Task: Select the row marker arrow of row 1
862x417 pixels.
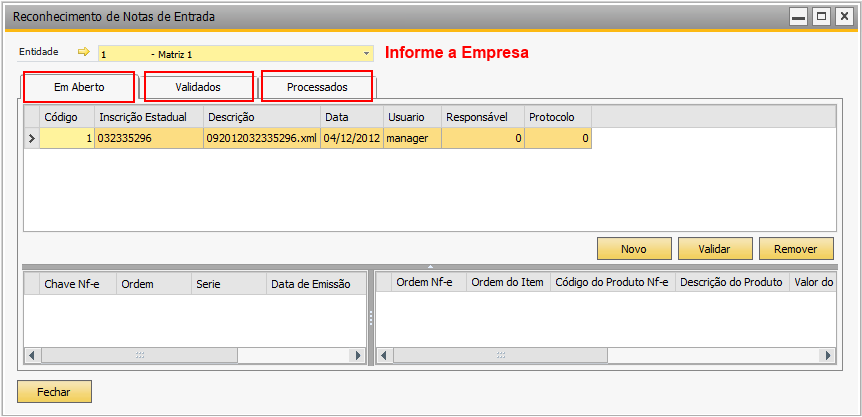Action: [x=32, y=138]
